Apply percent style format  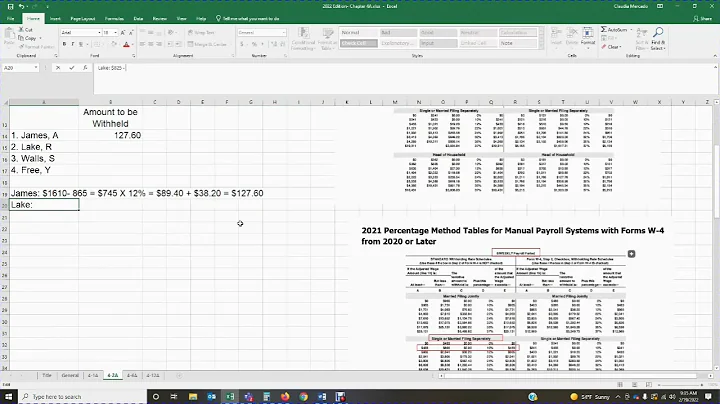pyautogui.click(x=254, y=44)
